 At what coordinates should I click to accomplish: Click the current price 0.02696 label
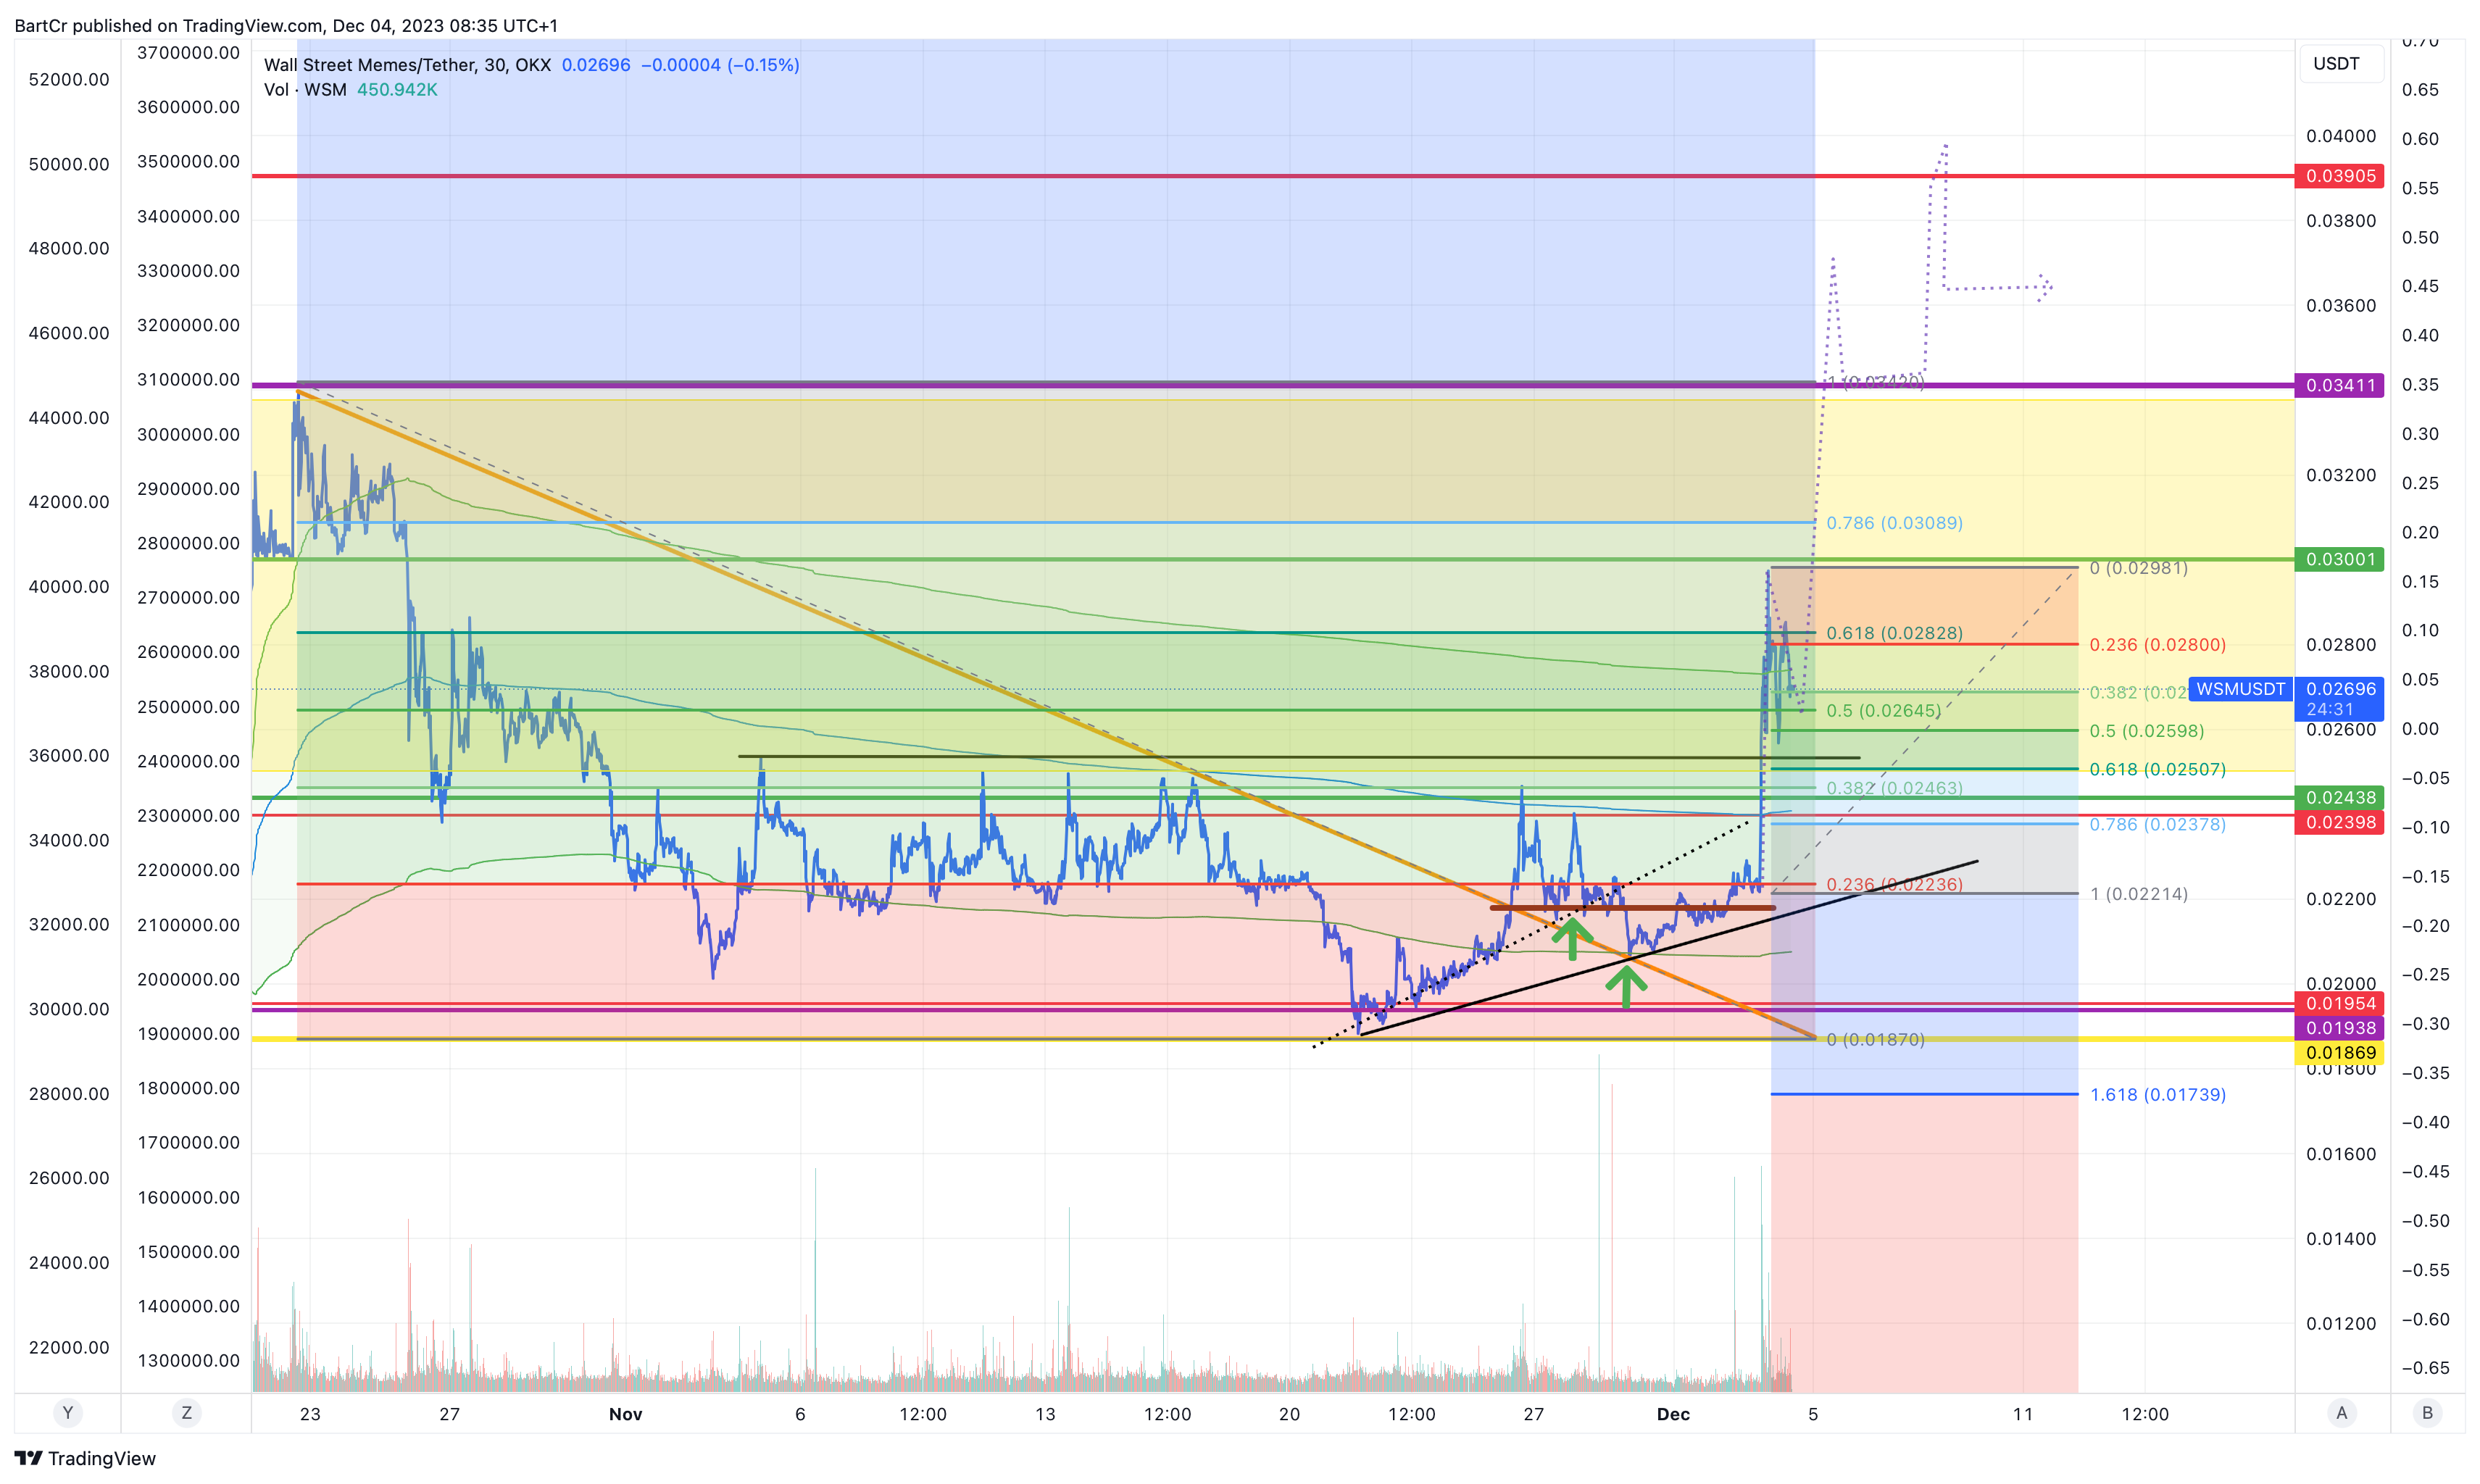(x=2339, y=698)
